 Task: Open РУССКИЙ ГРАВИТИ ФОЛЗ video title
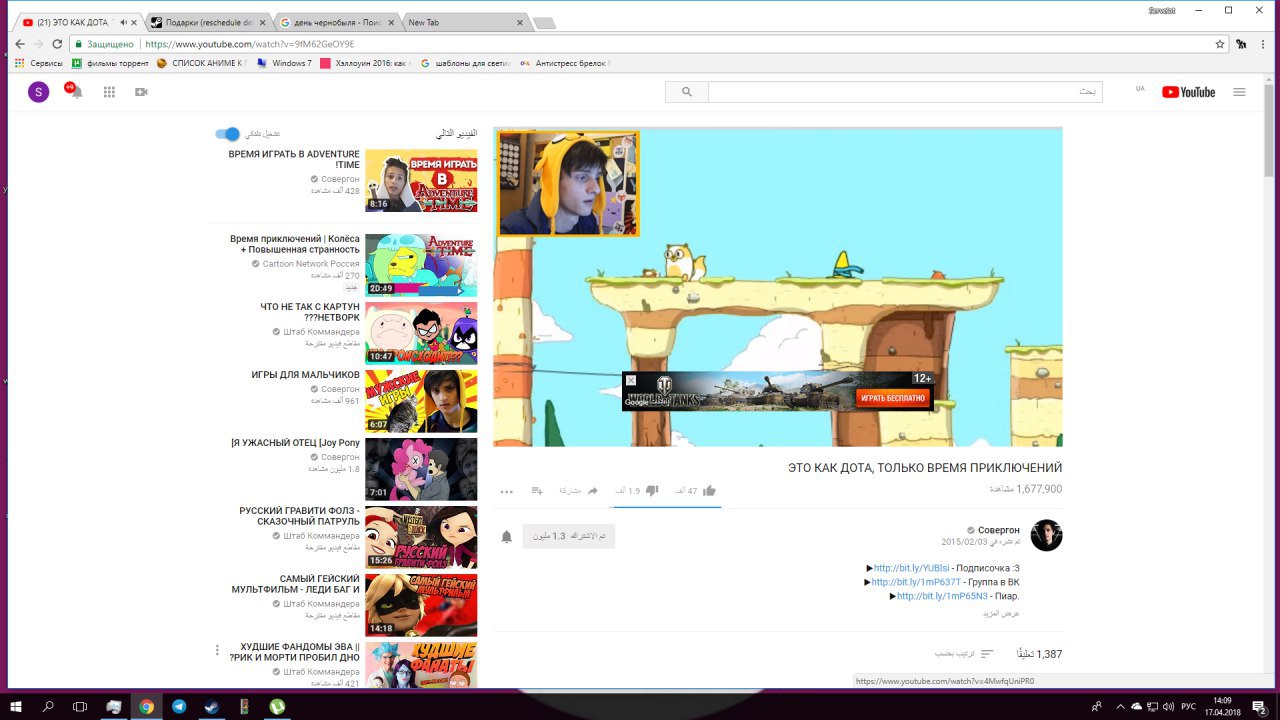(300, 517)
